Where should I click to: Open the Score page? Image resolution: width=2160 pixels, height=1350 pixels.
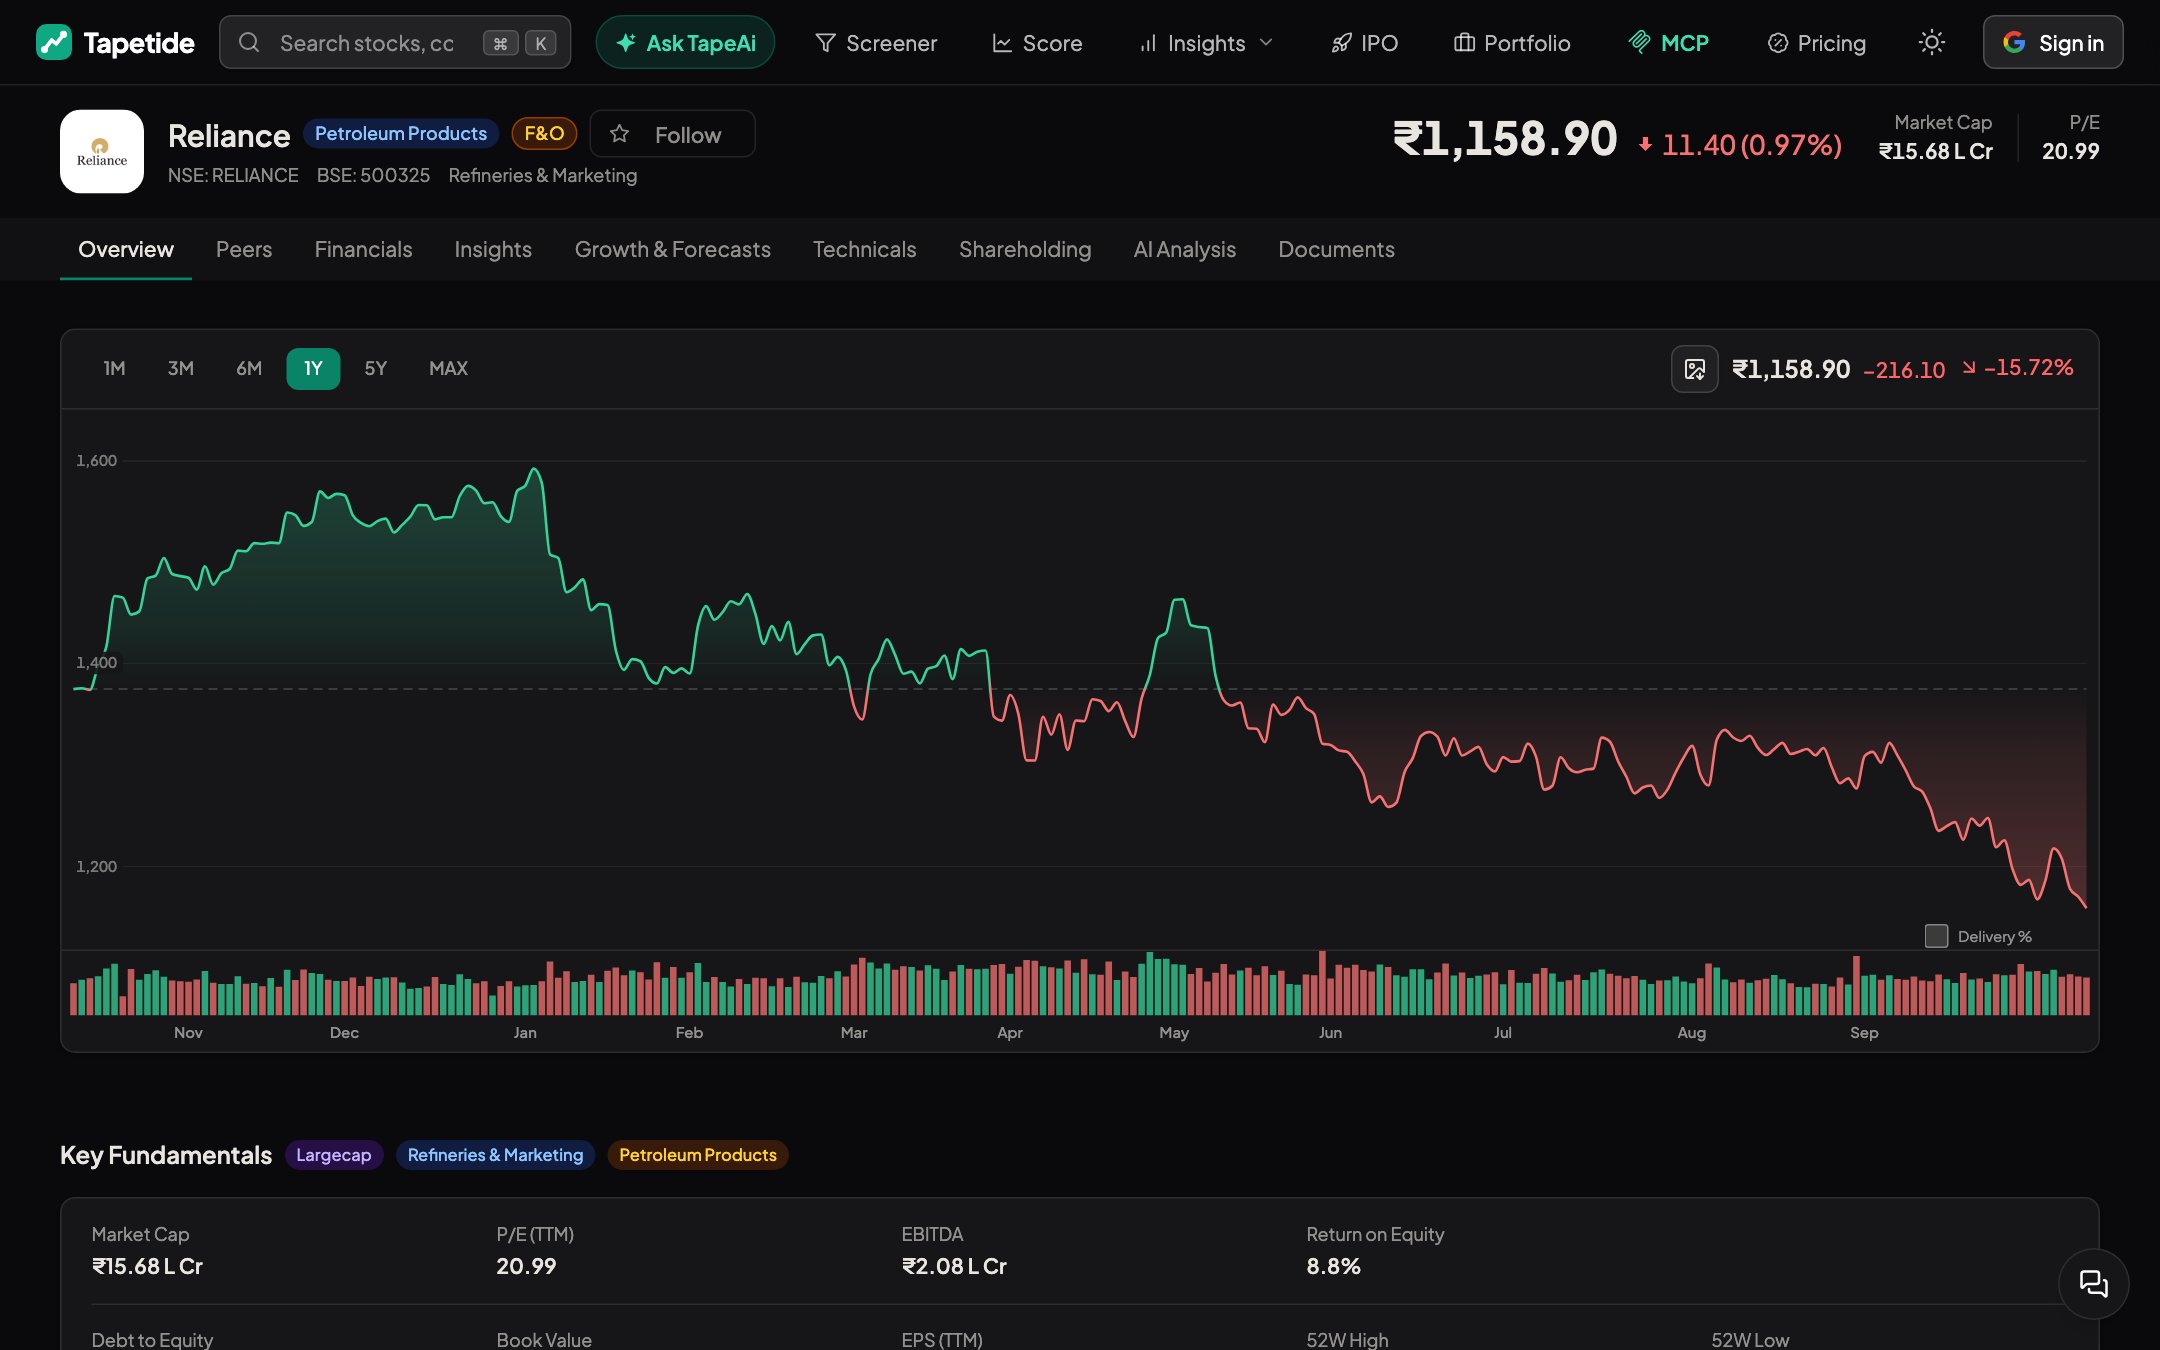click(x=1037, y=43)
